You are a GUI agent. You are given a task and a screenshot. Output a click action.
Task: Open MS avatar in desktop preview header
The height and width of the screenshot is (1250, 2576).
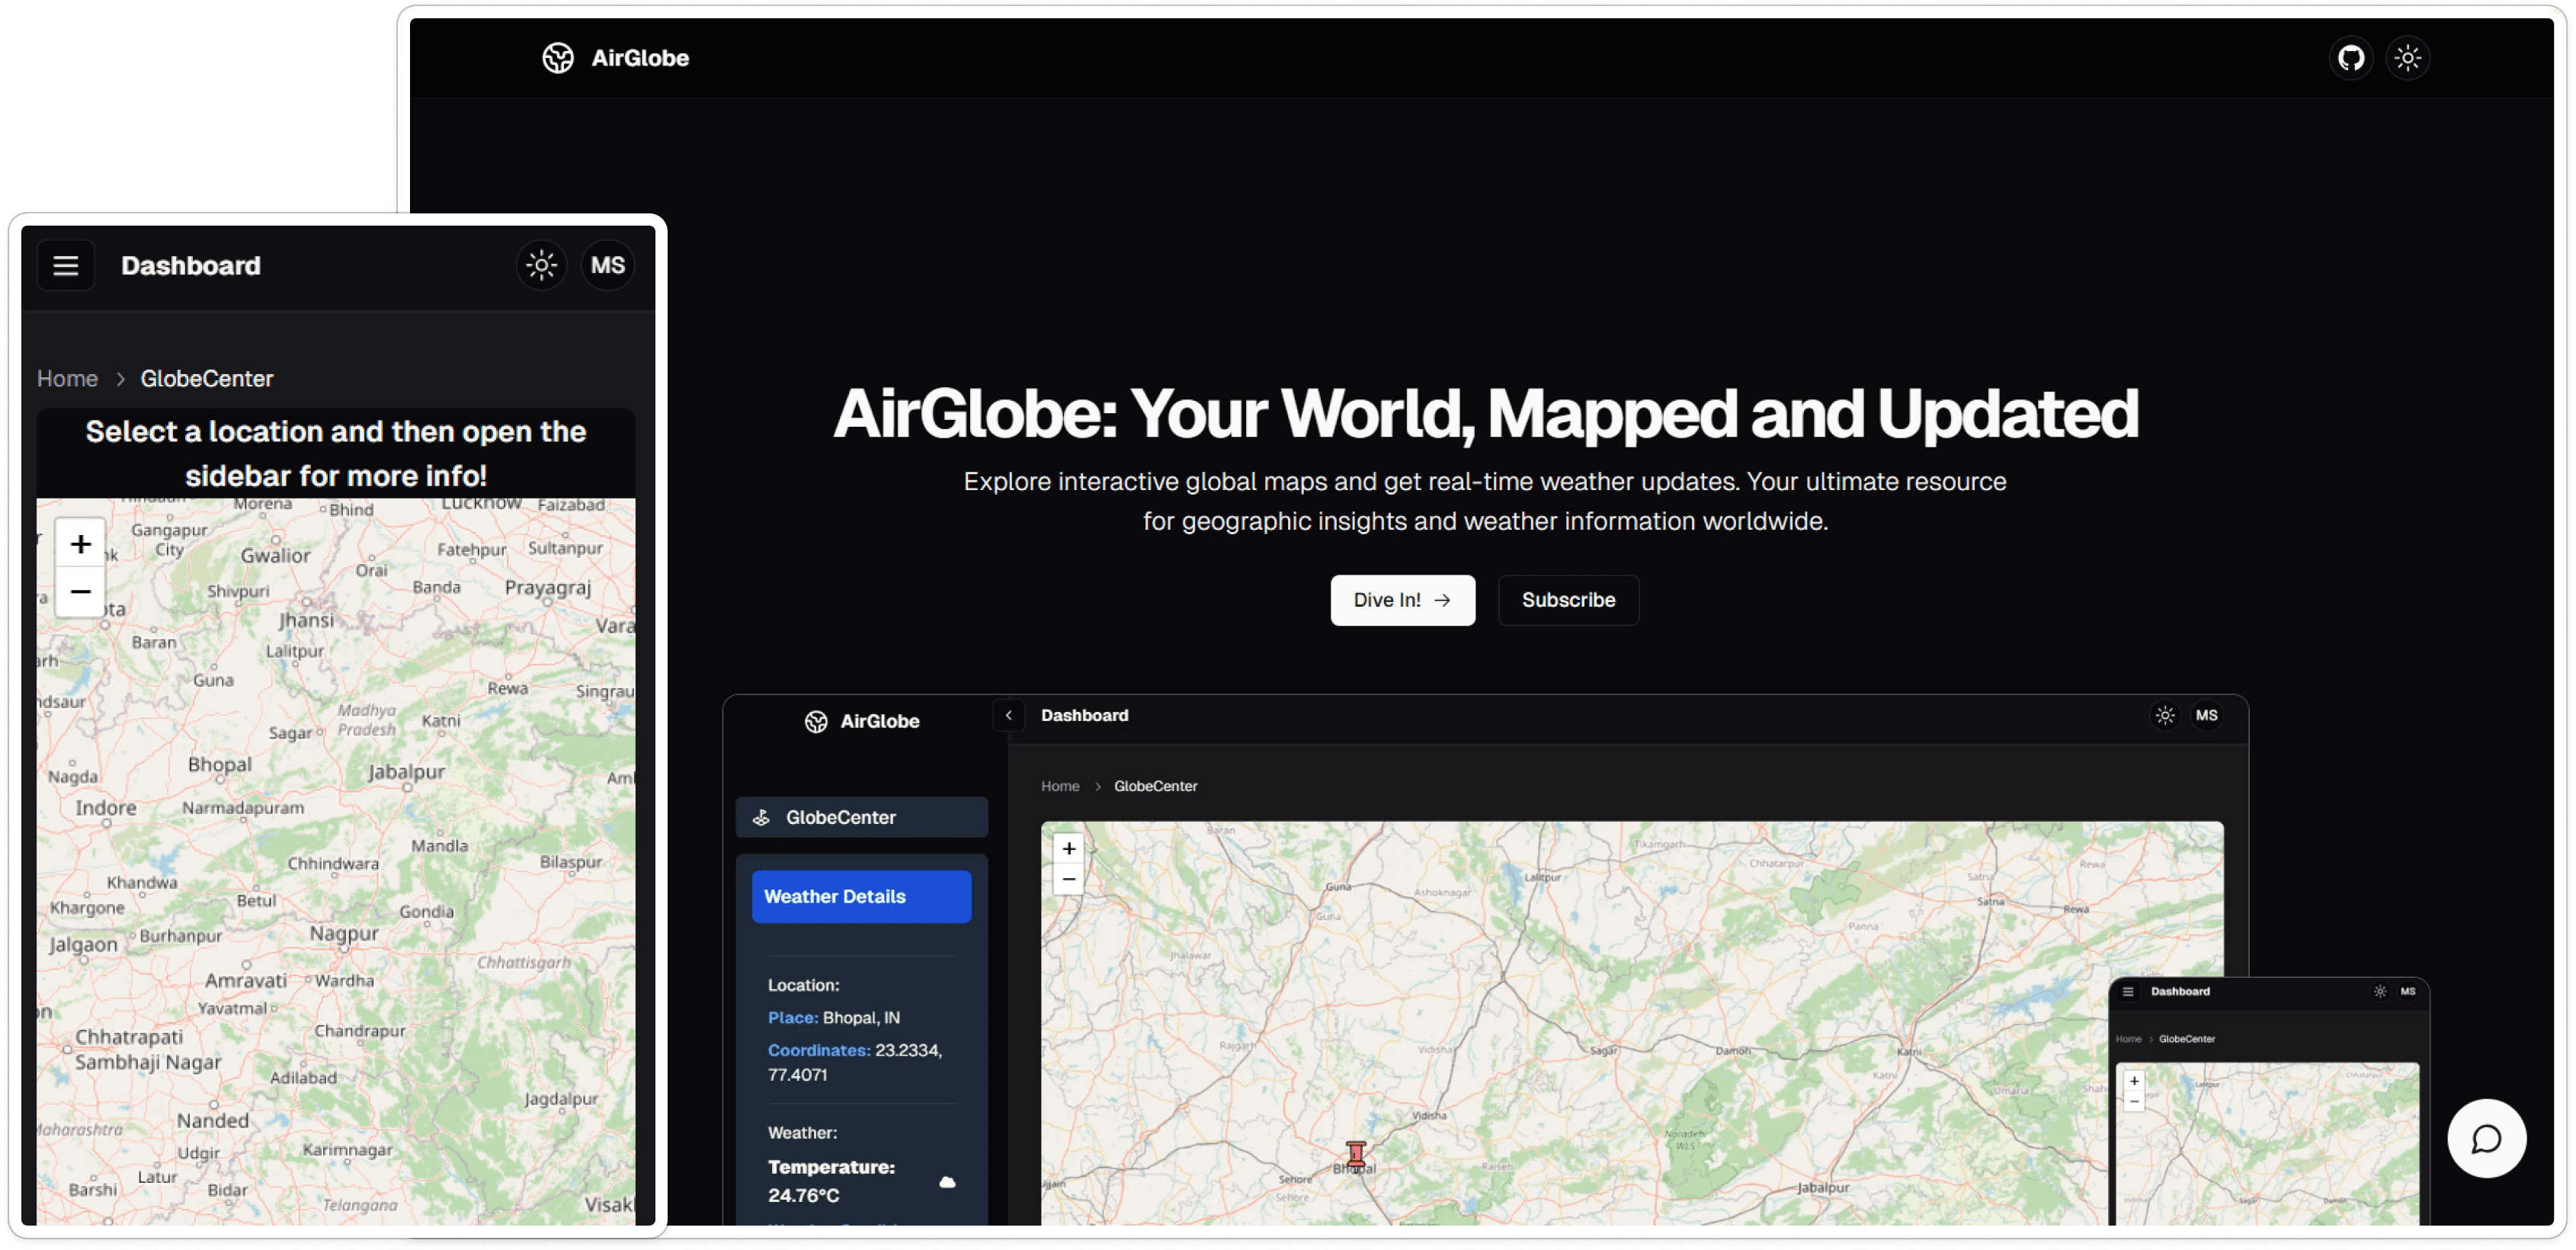point(2206,716)
